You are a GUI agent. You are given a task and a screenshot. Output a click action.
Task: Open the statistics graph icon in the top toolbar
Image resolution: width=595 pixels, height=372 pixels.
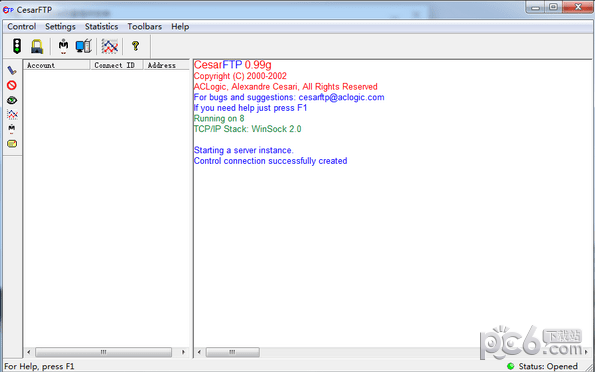pyautogui.click(x=110, y=46)
